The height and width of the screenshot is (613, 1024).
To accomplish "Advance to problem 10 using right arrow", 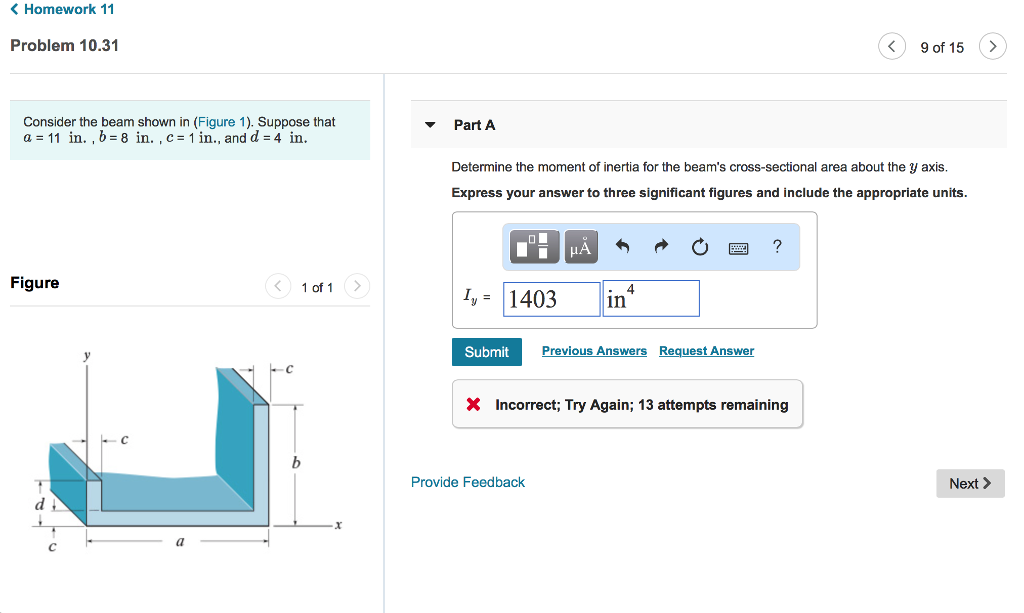I will (992, 46).
